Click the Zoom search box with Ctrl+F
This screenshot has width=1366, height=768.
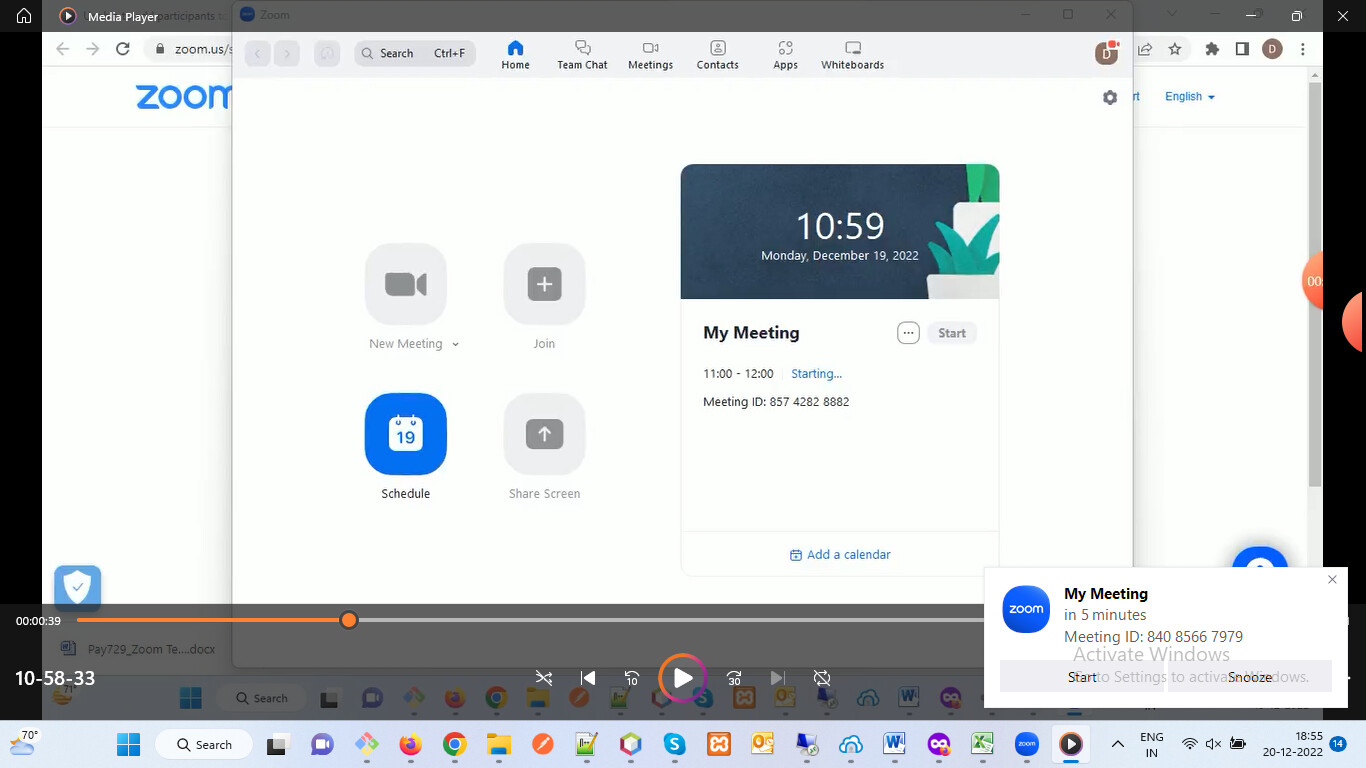coord(415,54)
